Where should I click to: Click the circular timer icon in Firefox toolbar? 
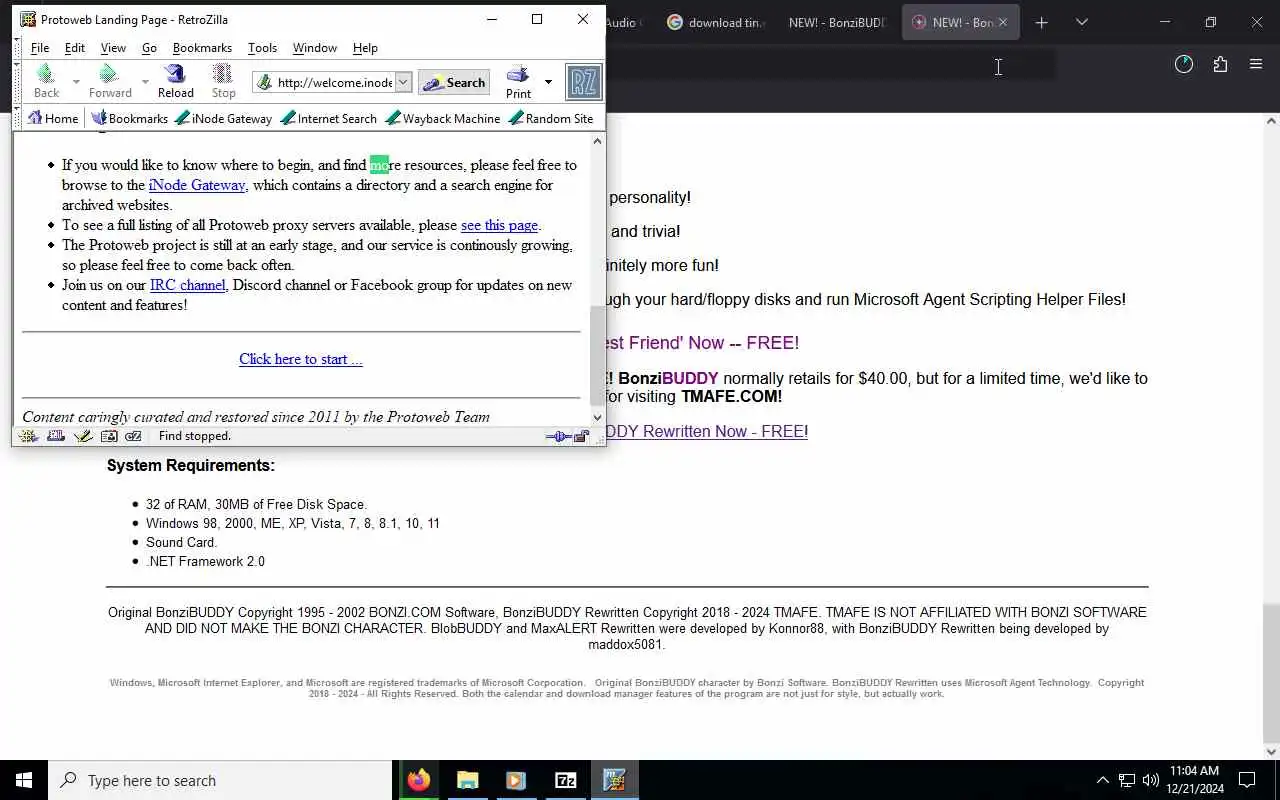1184,65
